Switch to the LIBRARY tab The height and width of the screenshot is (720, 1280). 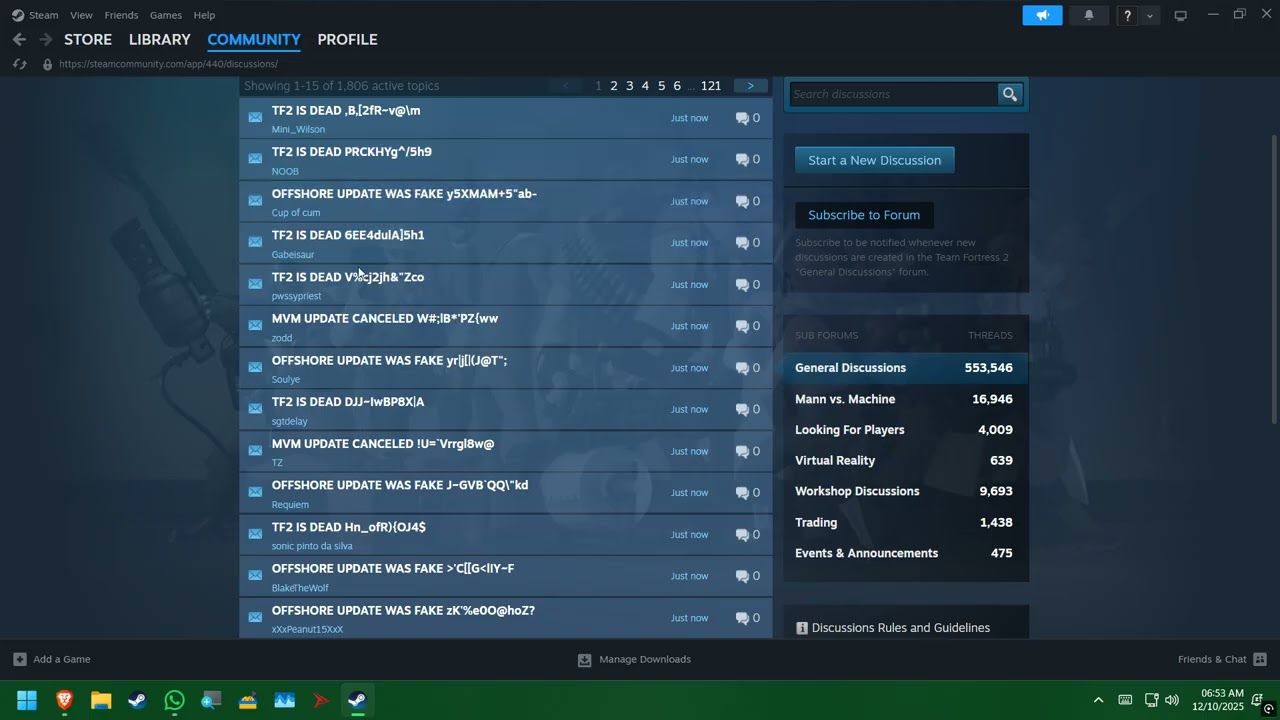pos(160,40)
